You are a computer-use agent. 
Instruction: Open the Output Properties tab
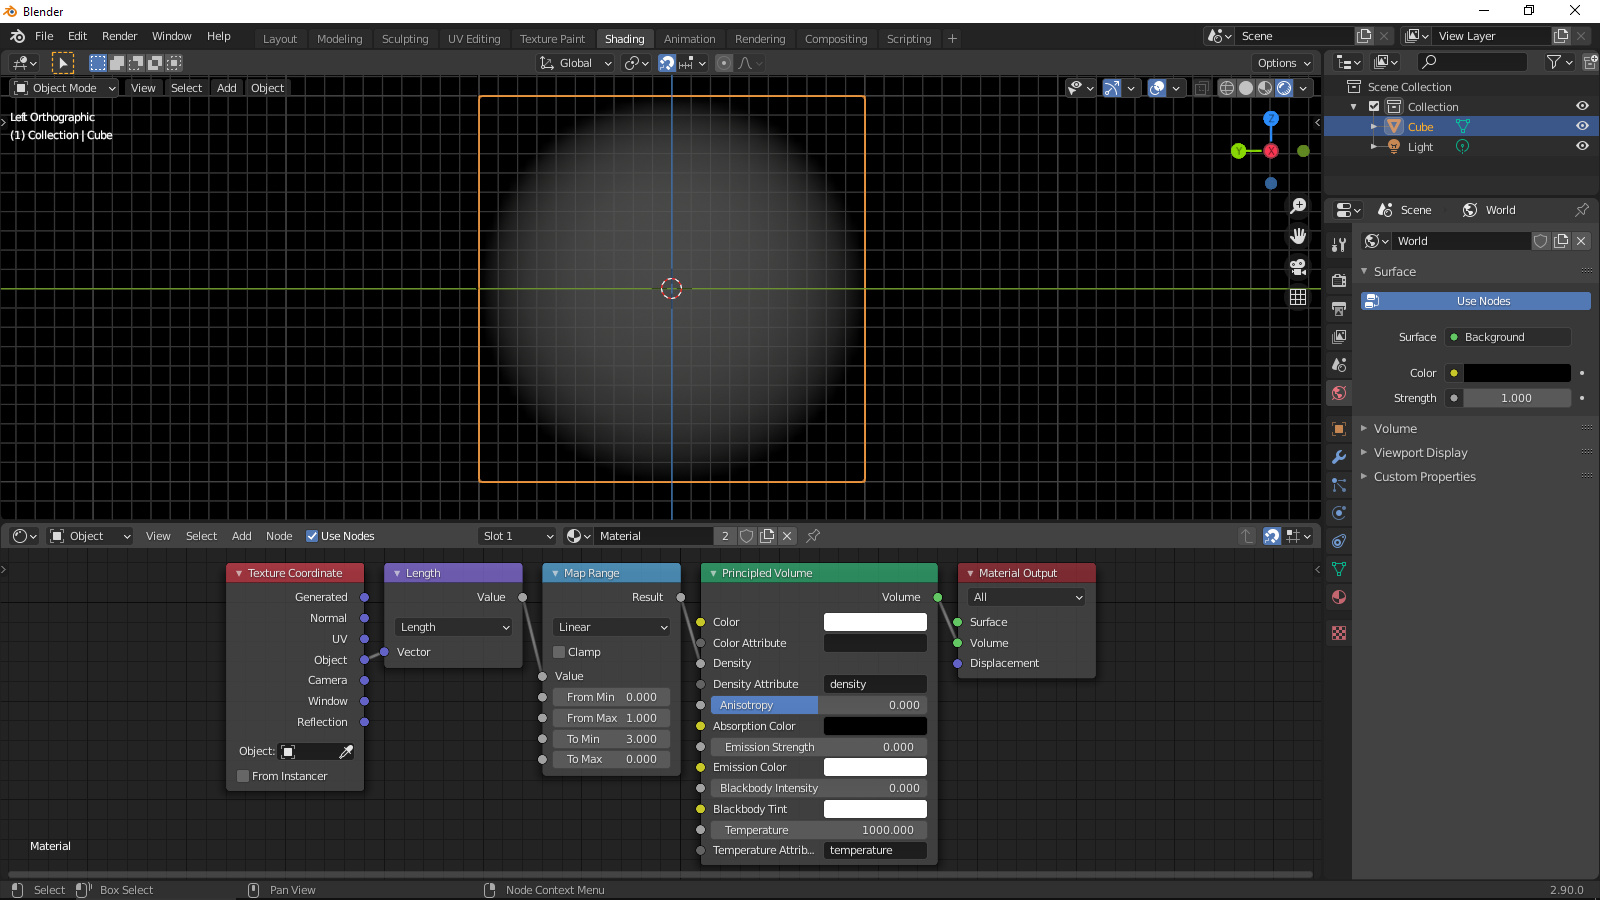pyautogui.click(x=1338, y=308)
